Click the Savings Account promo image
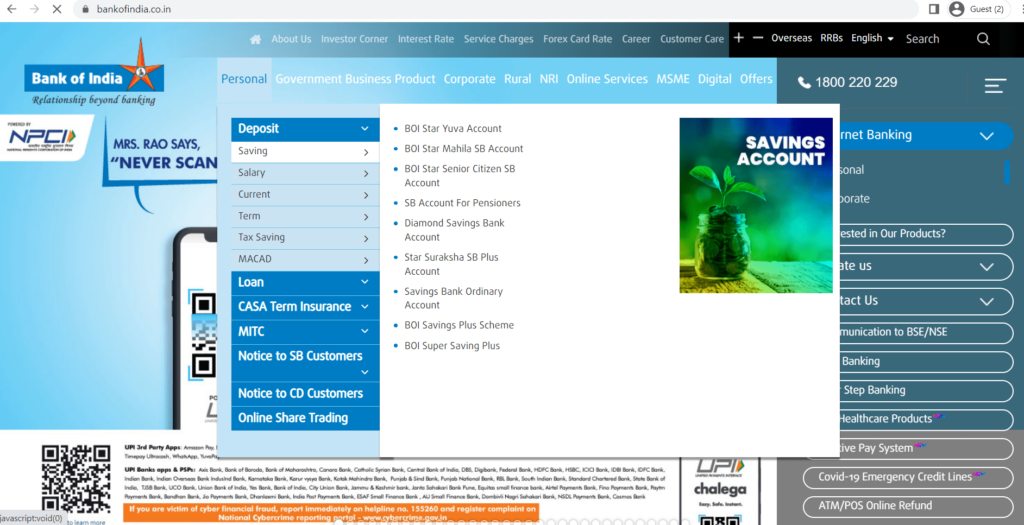Viewport: 1024px width, 525px height. point(756,205)
